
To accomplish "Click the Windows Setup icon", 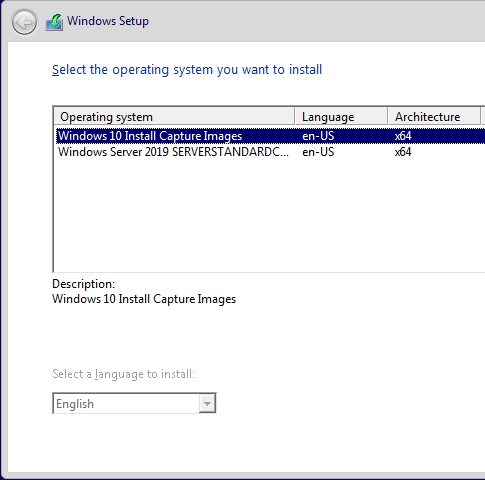I will click(54, 22).
